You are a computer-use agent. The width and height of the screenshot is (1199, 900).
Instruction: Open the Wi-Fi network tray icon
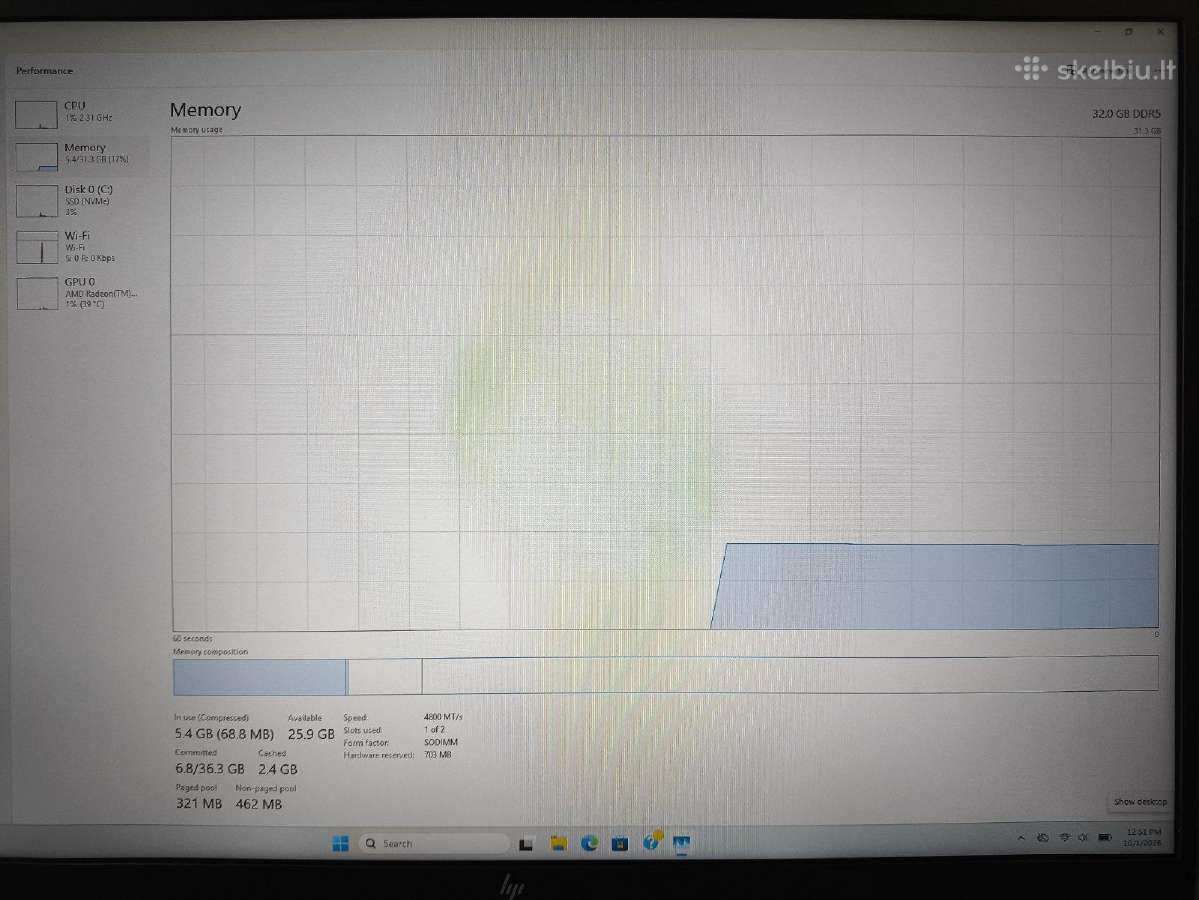1064,838
